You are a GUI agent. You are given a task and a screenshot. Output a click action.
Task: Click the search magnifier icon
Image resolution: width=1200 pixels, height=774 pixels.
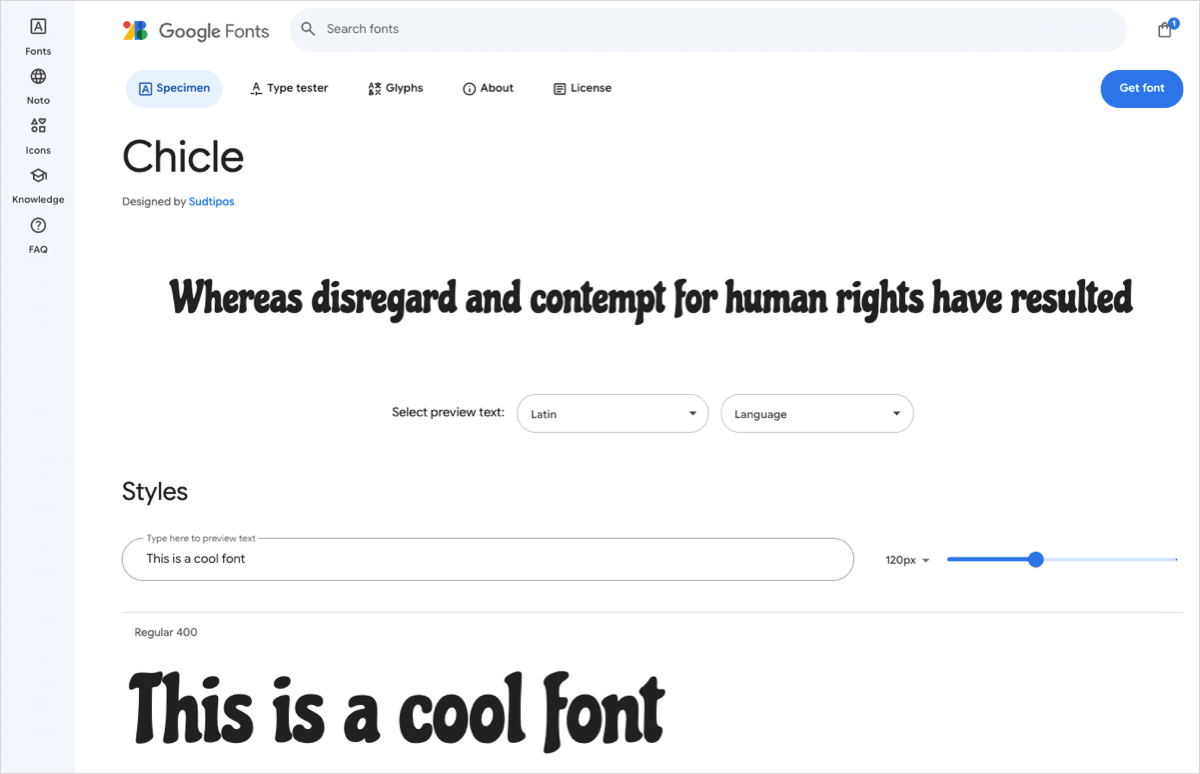pyautogui.click(x=308, y=29)
